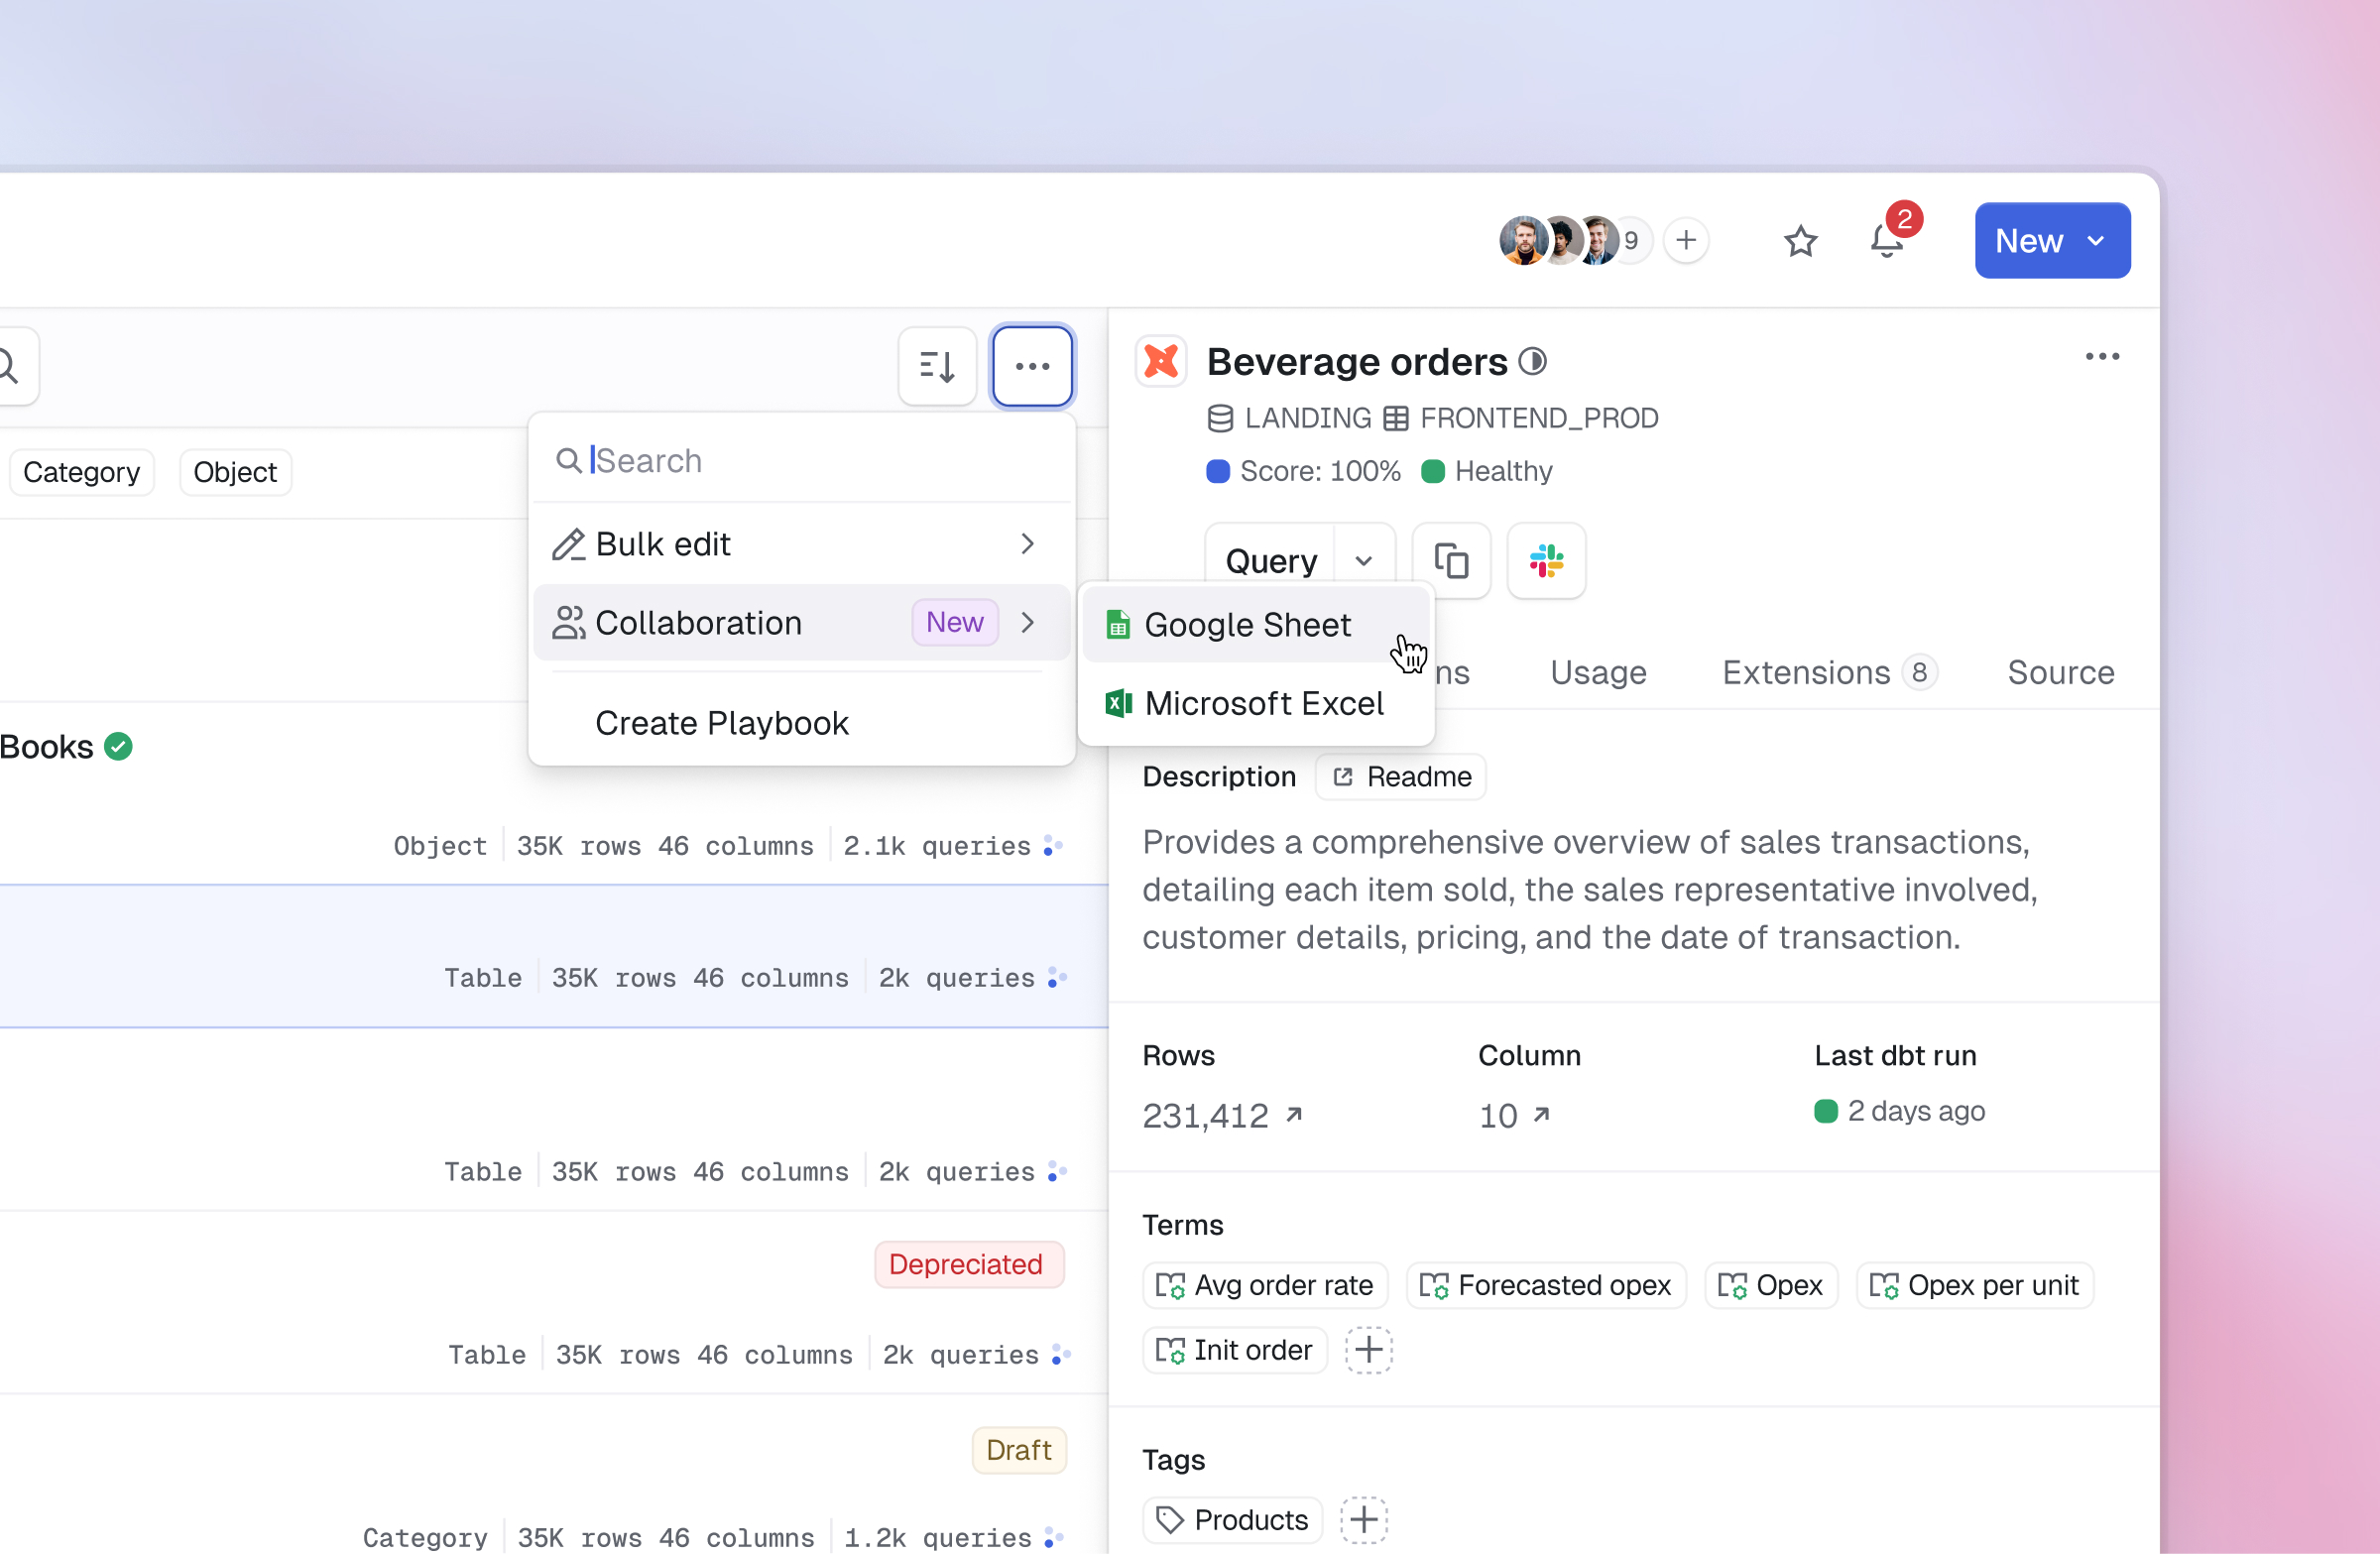Click the Slack share icon

click(1545, 561)
